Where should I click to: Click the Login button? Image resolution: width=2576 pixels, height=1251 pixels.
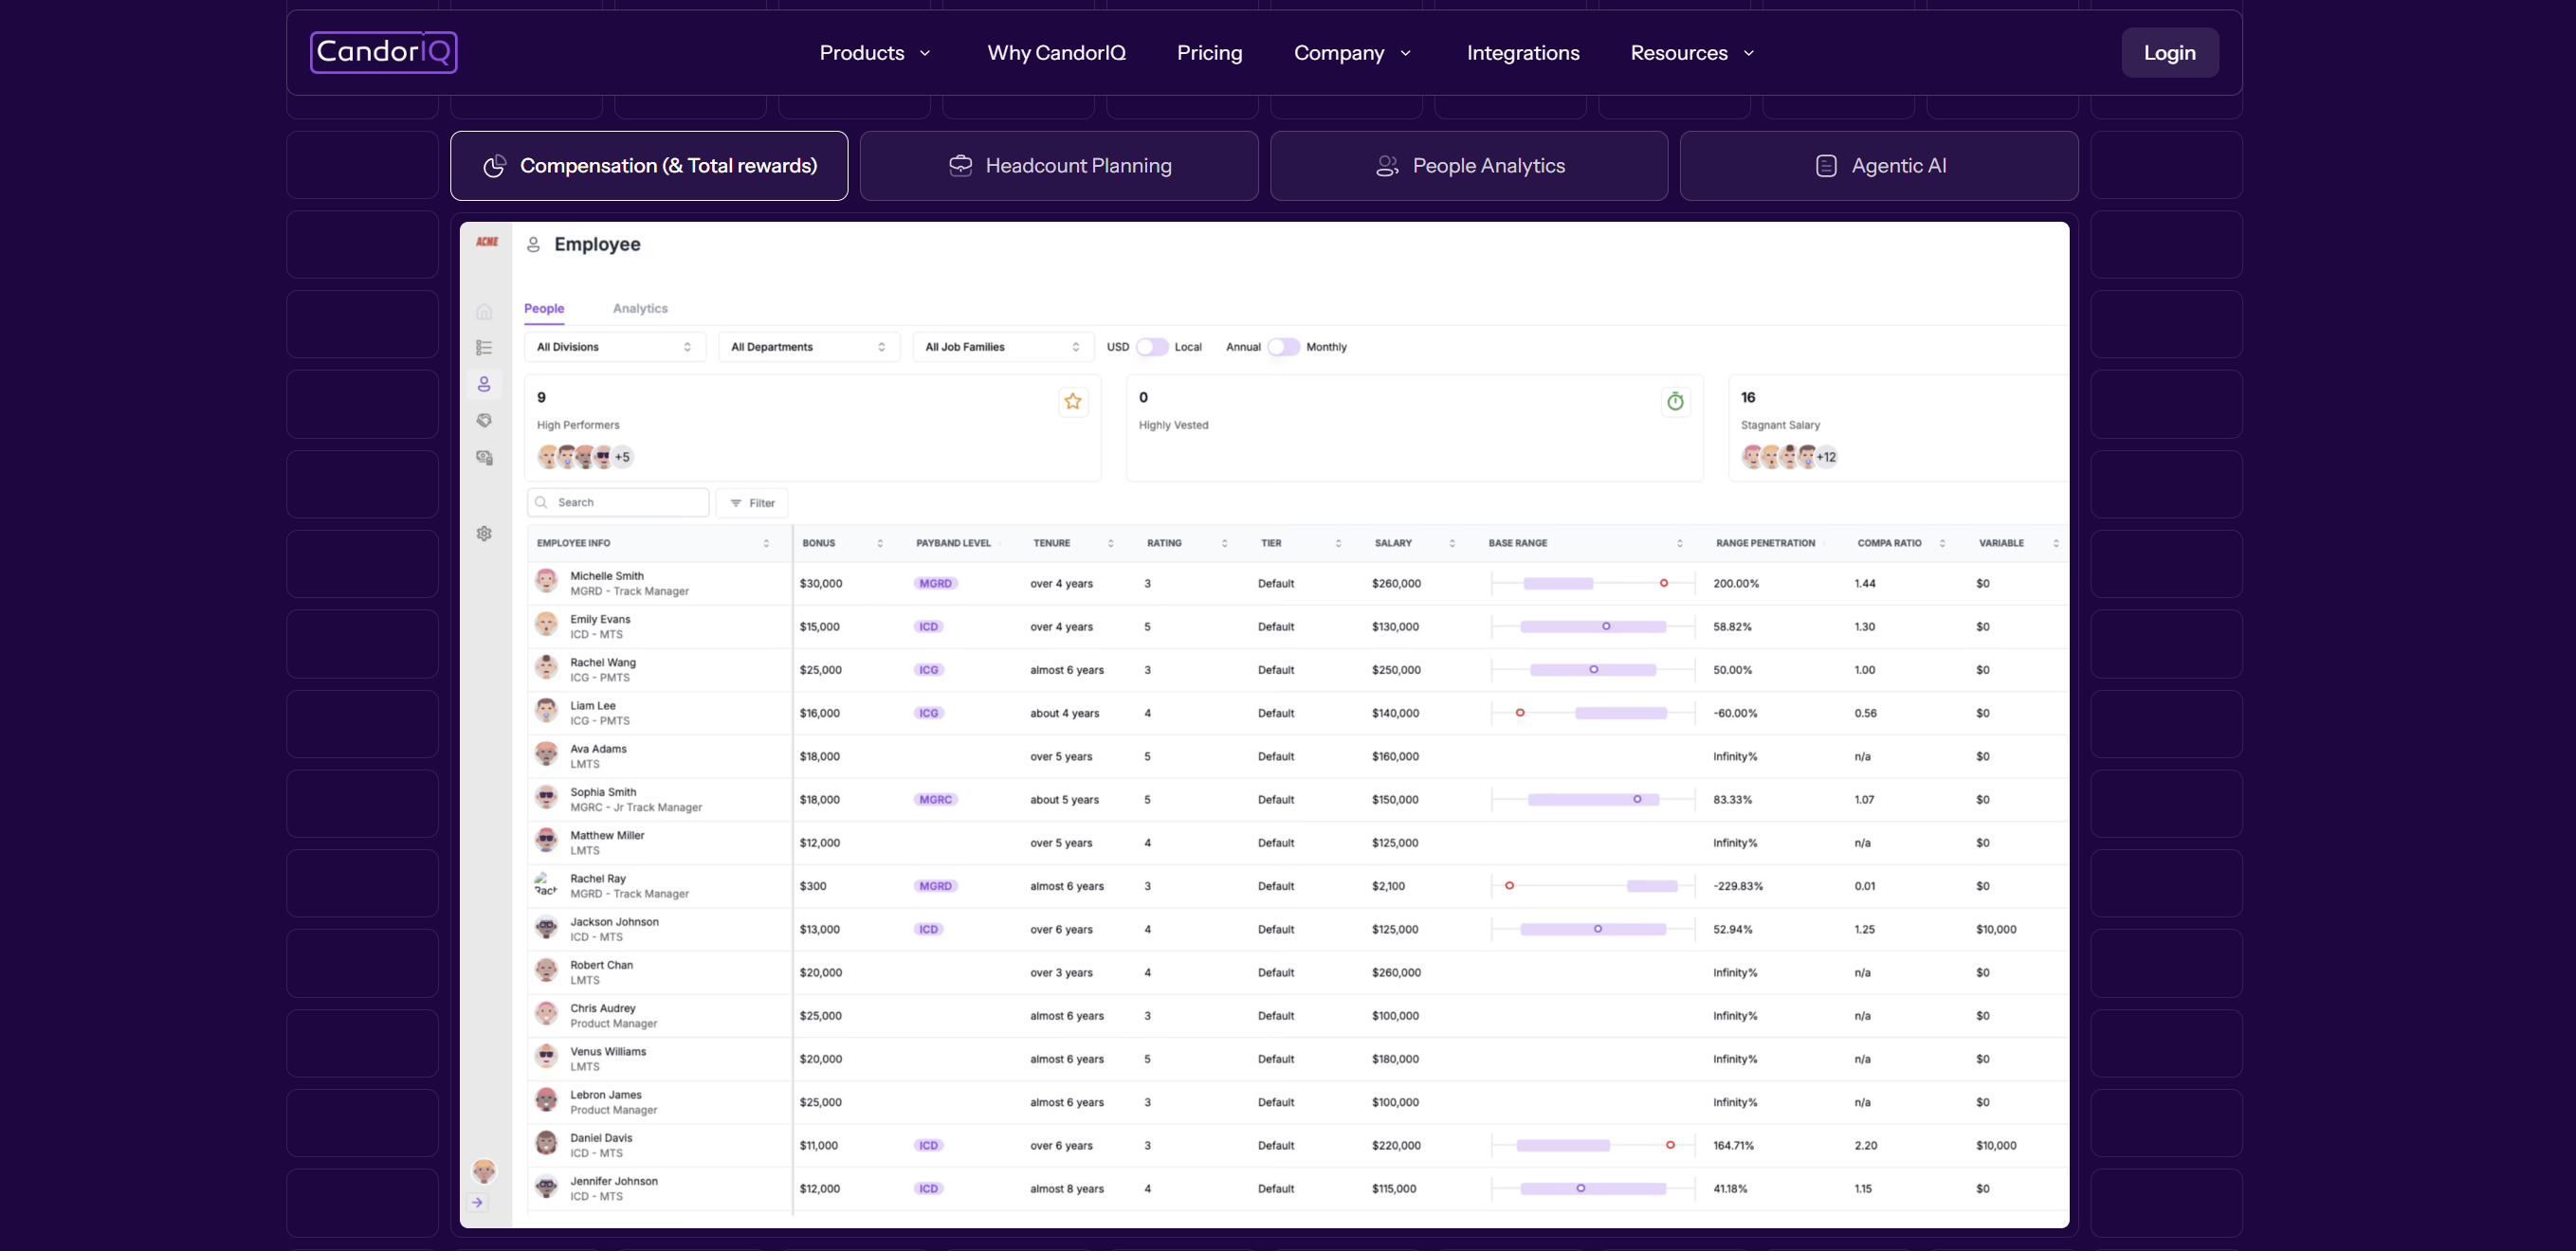2169,53
